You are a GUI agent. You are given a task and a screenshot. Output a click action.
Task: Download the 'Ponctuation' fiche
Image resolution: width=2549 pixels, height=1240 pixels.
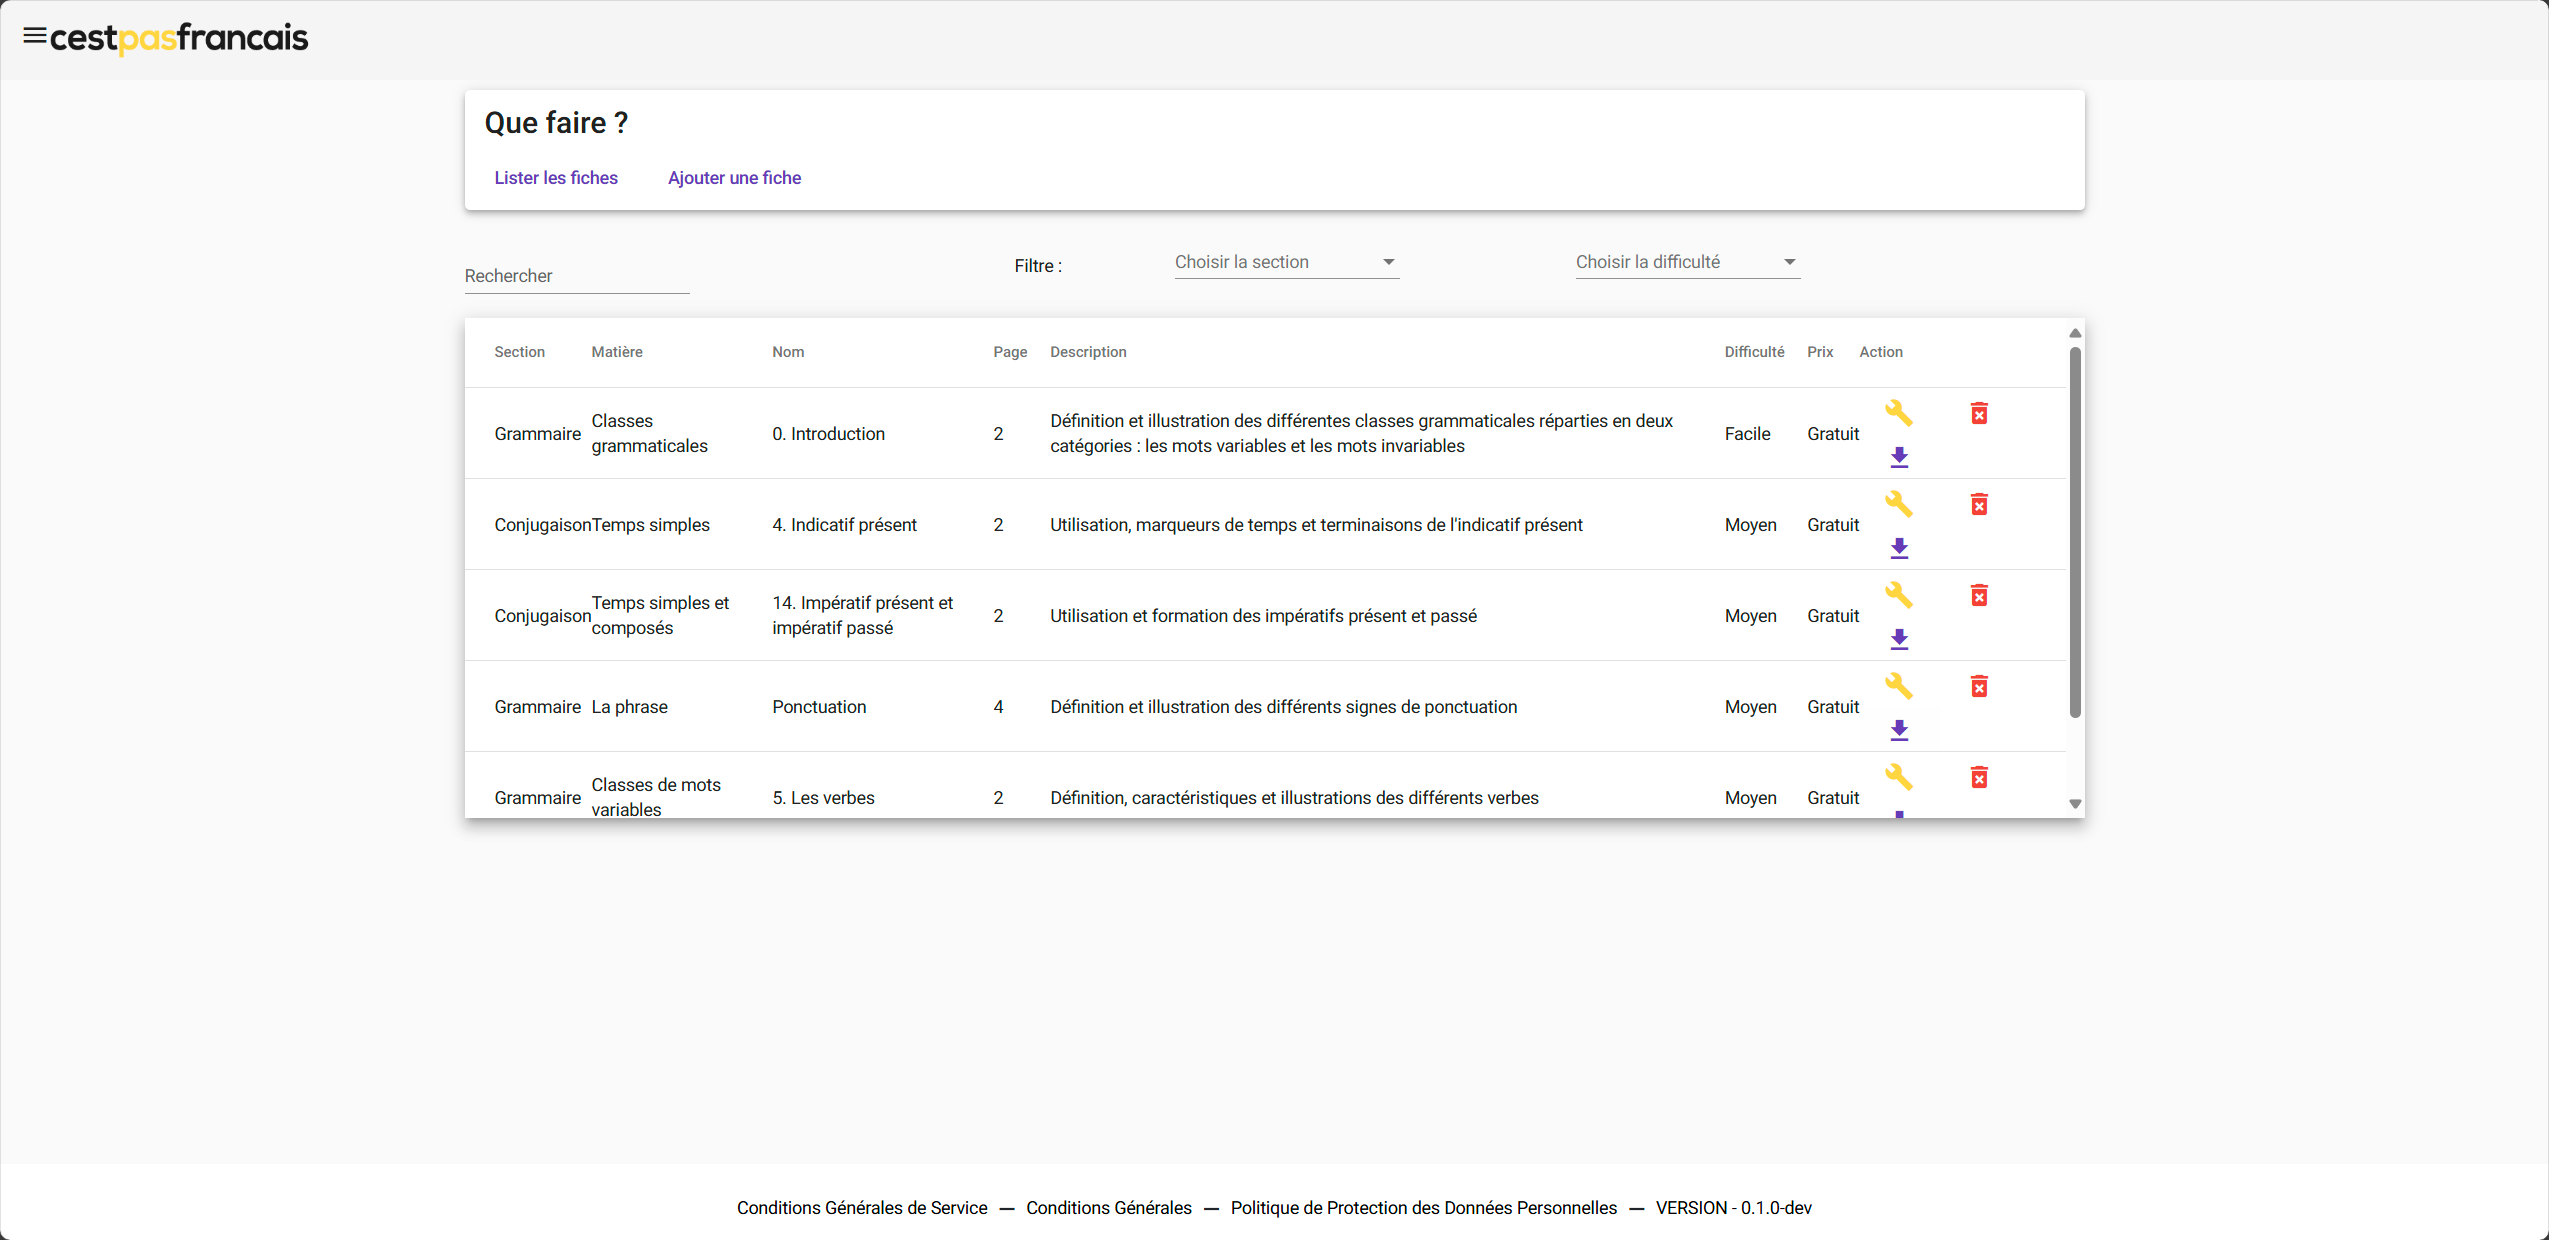coord(1899,730)
